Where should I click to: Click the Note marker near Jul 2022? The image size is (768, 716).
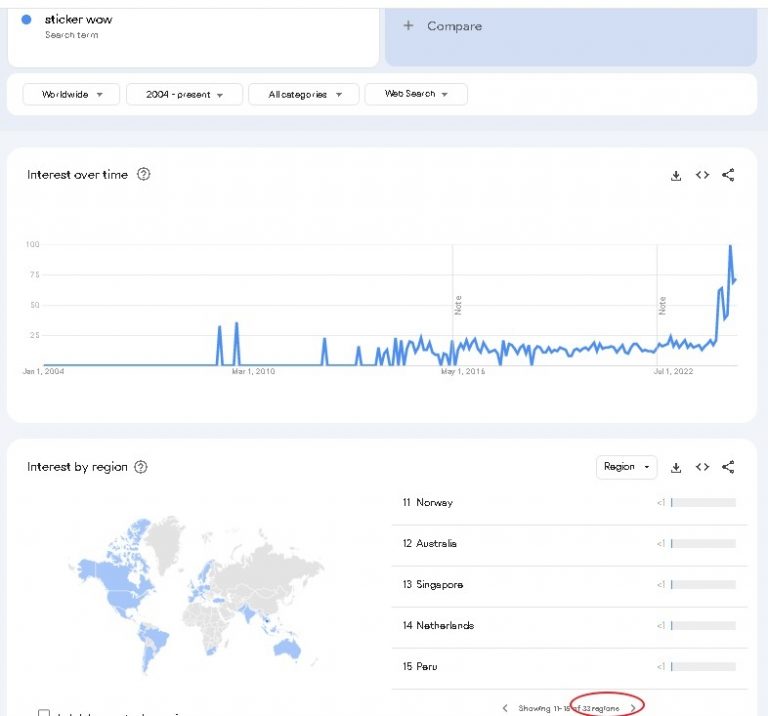click(662, 305)
